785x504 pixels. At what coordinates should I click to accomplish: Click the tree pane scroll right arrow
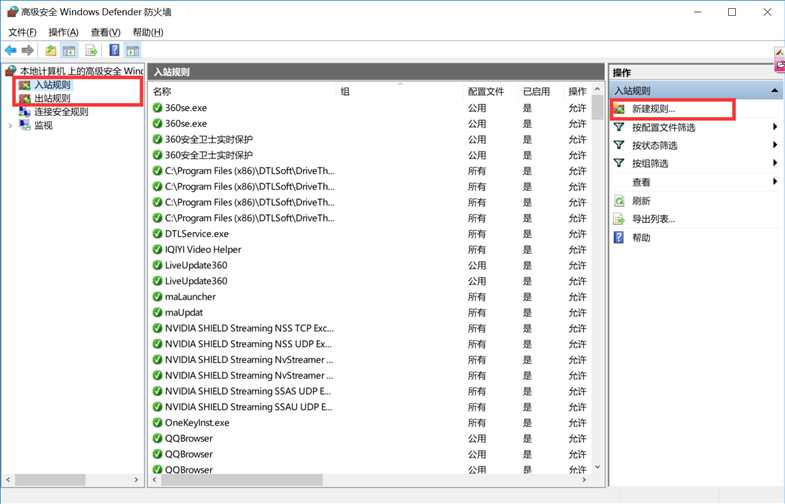pos(136,479)
